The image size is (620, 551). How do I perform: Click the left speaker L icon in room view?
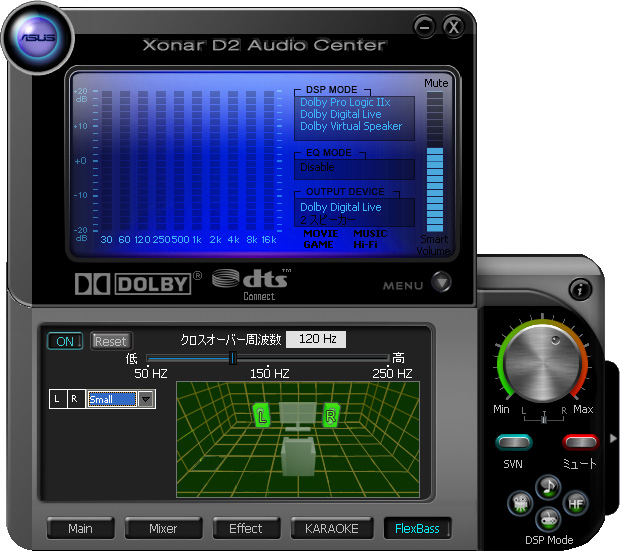click(261, 415)
